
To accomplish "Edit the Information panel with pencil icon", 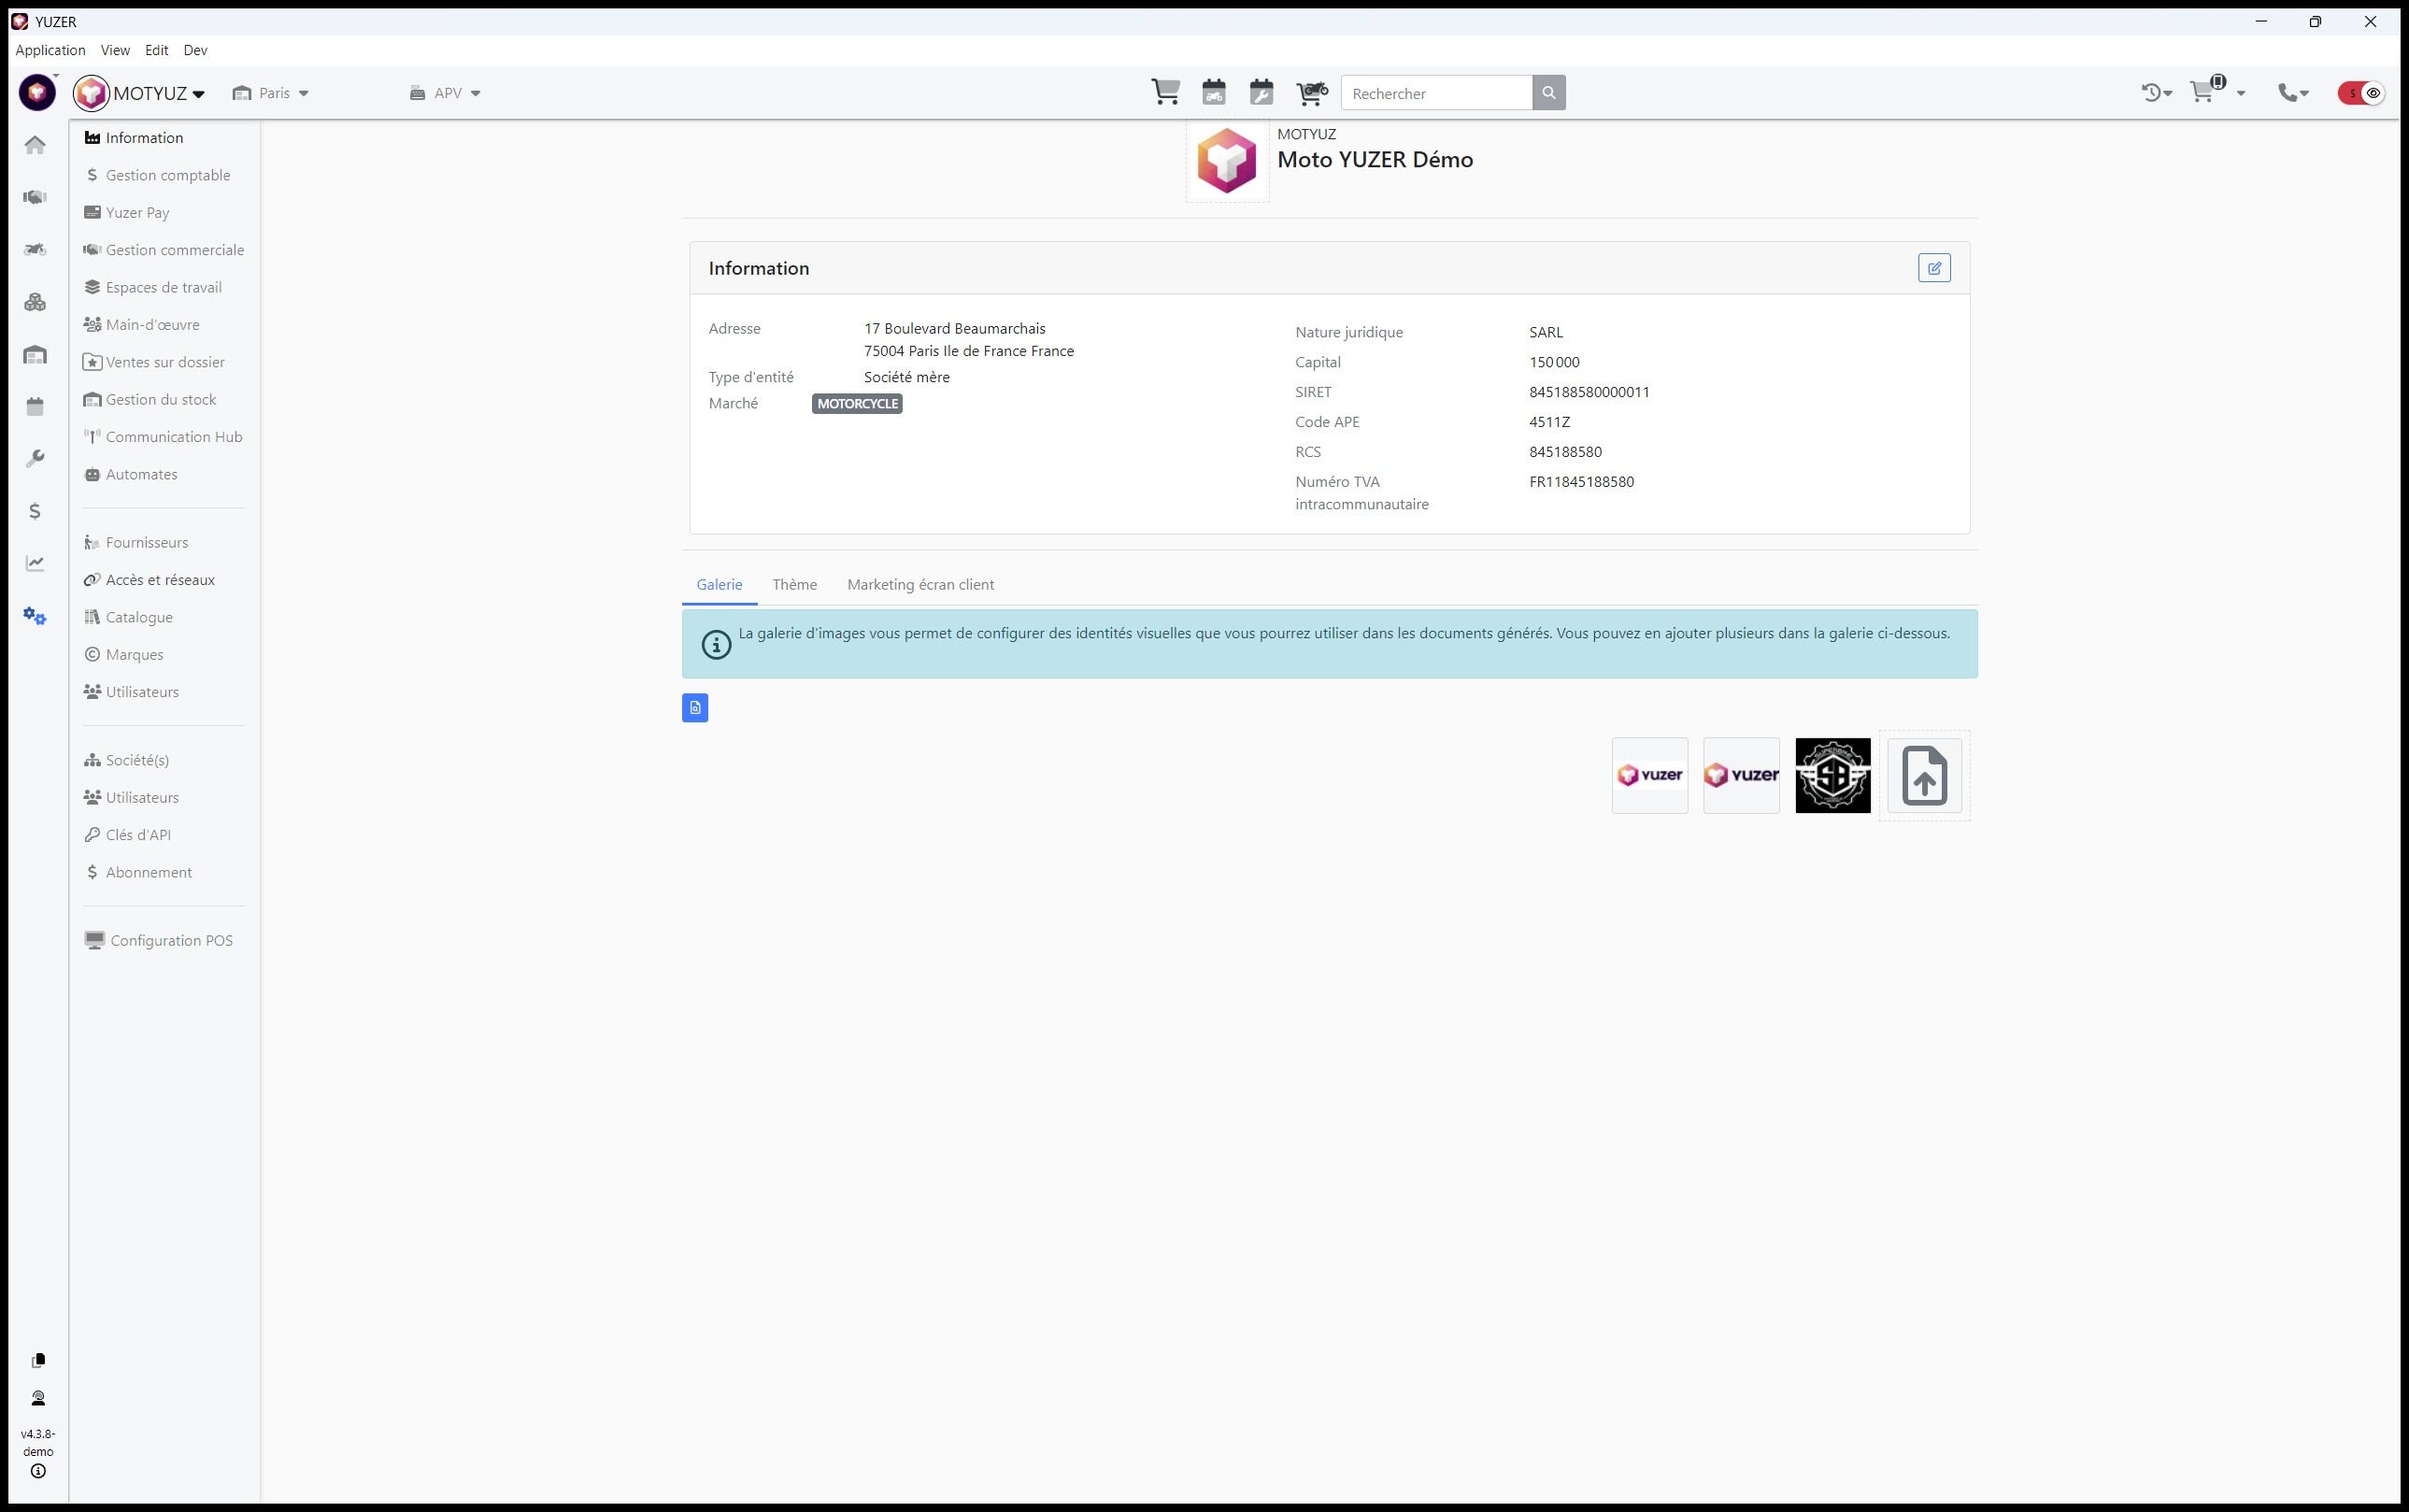I will tap(1933, 268).
